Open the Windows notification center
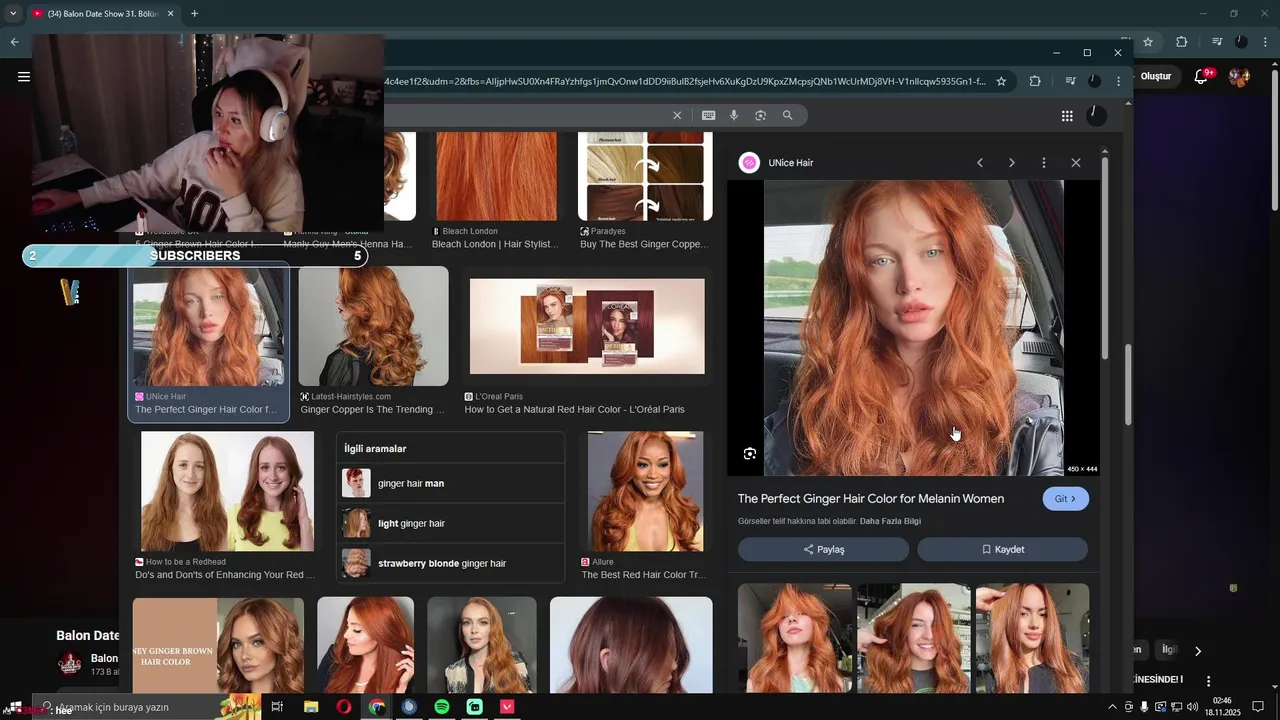The width and height of the screenshot is (1280, 720). 1258,707
